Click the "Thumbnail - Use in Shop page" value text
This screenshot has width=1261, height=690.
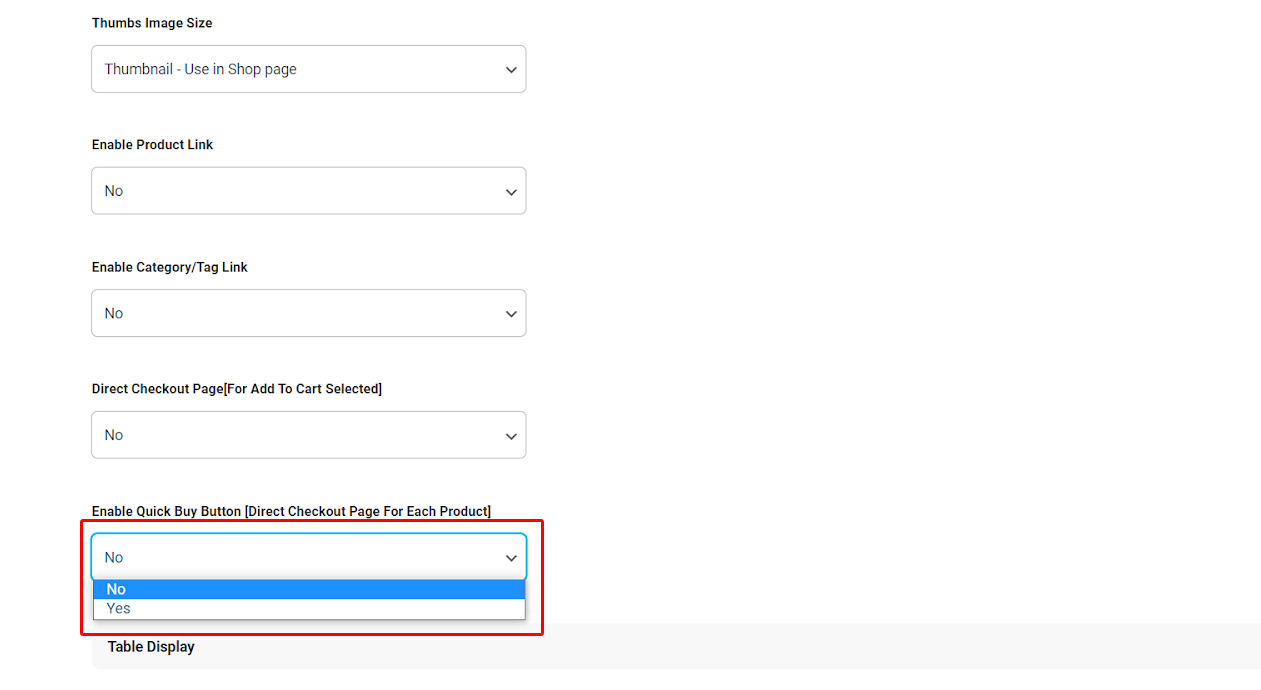click(200, 69)
